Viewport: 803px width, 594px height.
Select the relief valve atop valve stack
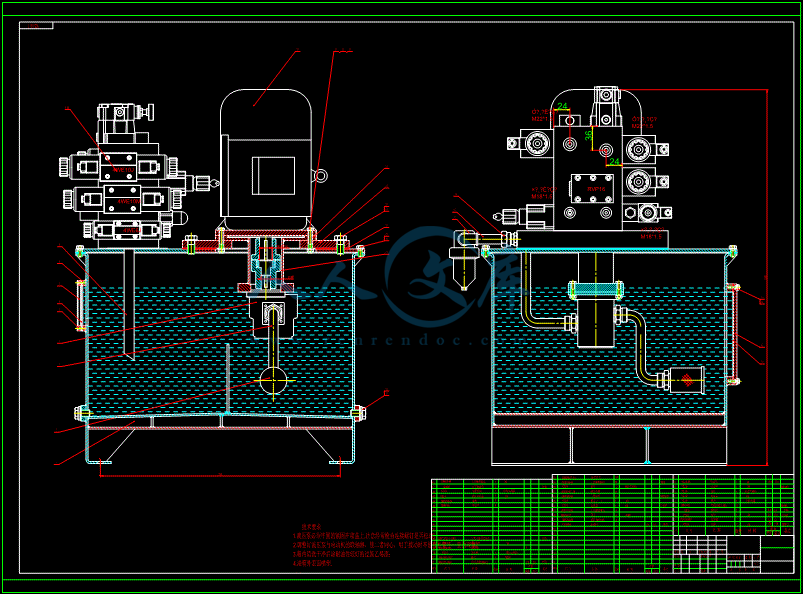click(122, 118)
